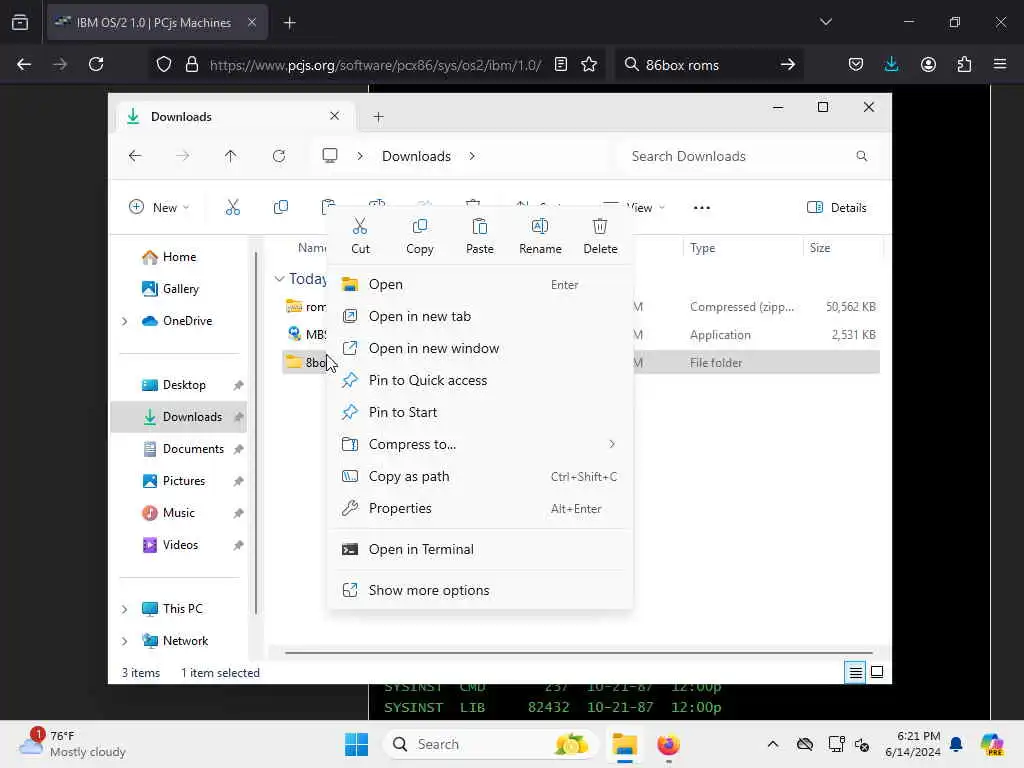Viewport: 1024px width, 768px height.
Task: Open Firefox downloads panel
Action: click(x=891, y=64)
